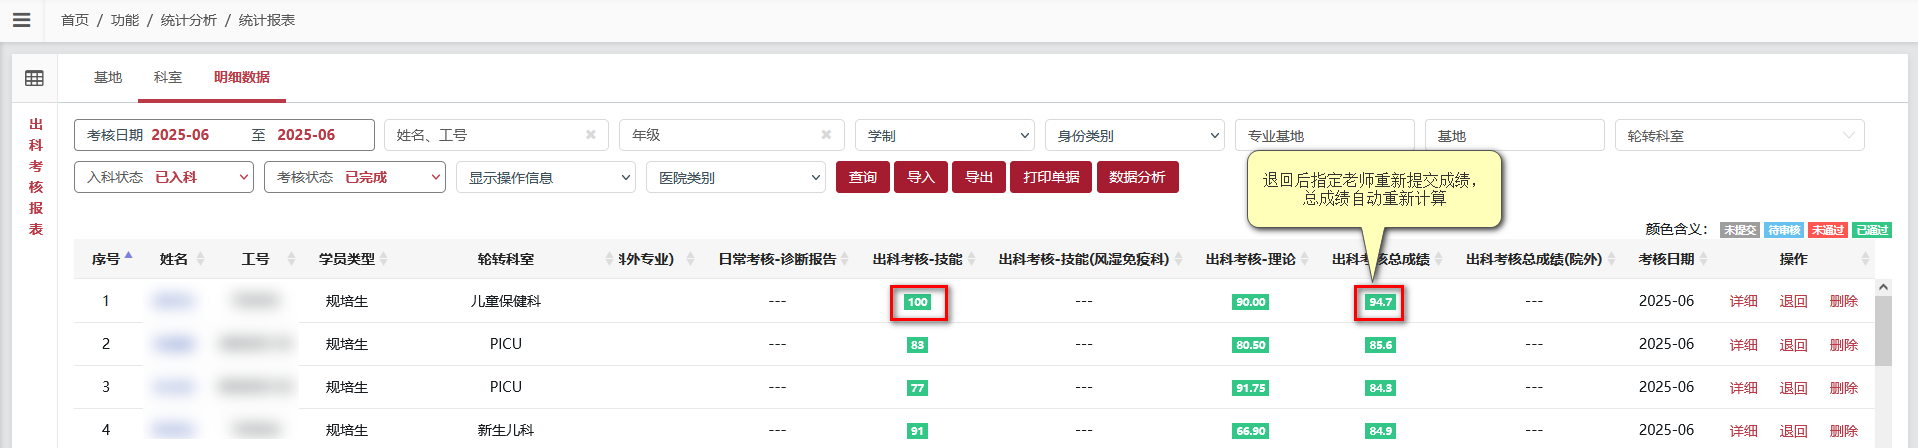Click the start date 2025-06 field
Viewport: 1918px width, 448px height.
[x=180, y=135]
